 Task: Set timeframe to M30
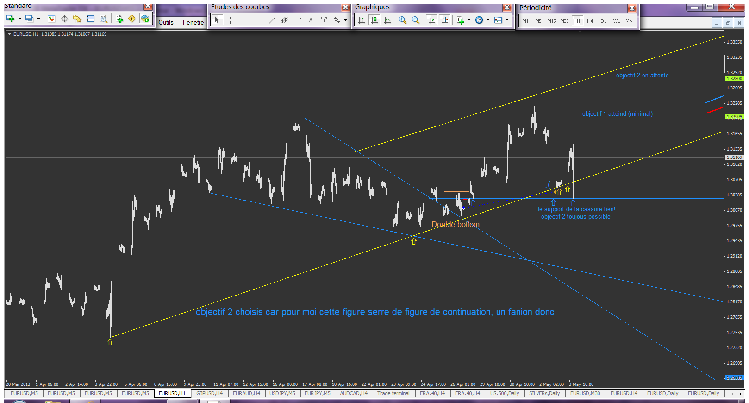tap(564, 21)
